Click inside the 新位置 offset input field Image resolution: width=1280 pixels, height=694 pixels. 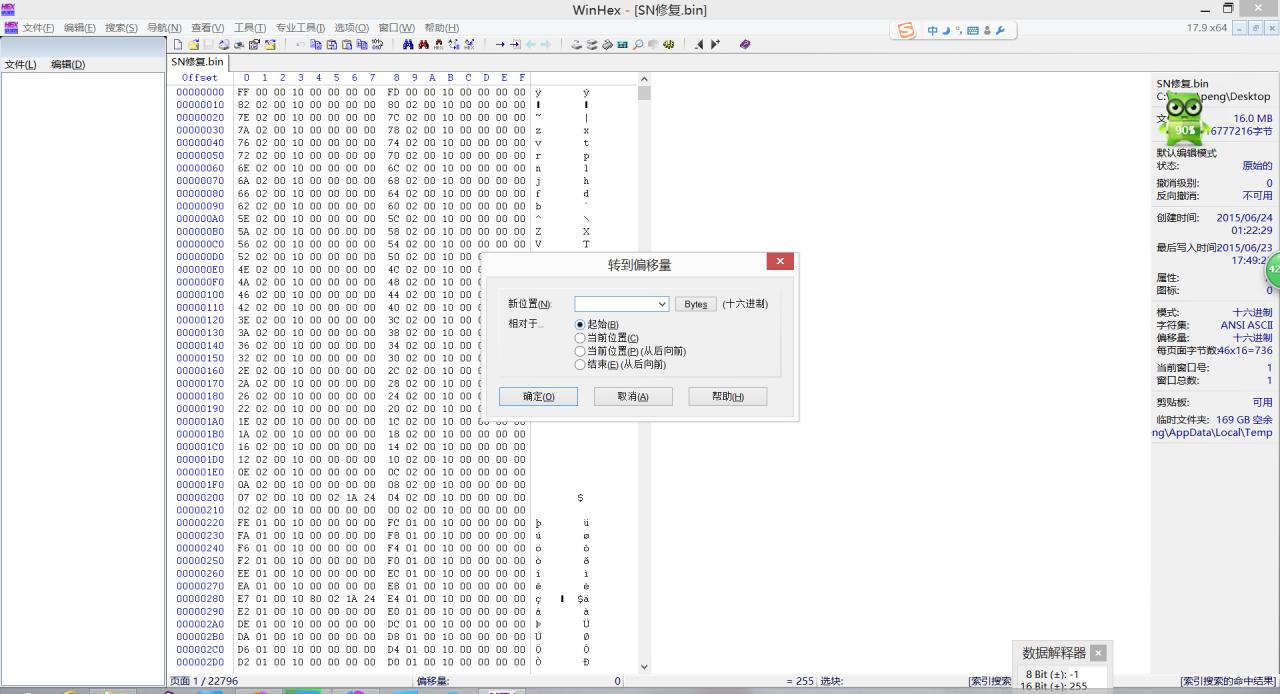pyautogui.click(x=615, y=304)
